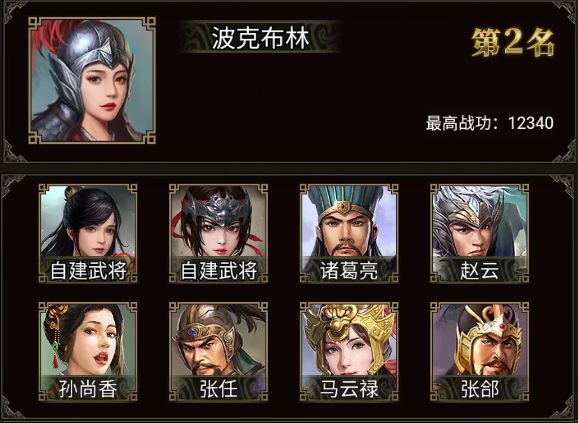Choose the 孙尚香 general portrait
Screen dimensions: 578x423
88,352
